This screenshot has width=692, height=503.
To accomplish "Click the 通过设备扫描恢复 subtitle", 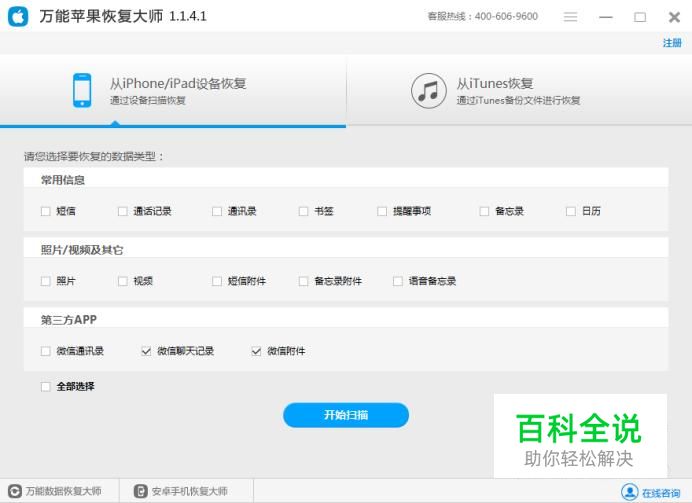I will pyautogui.click(x=148, y=101).
